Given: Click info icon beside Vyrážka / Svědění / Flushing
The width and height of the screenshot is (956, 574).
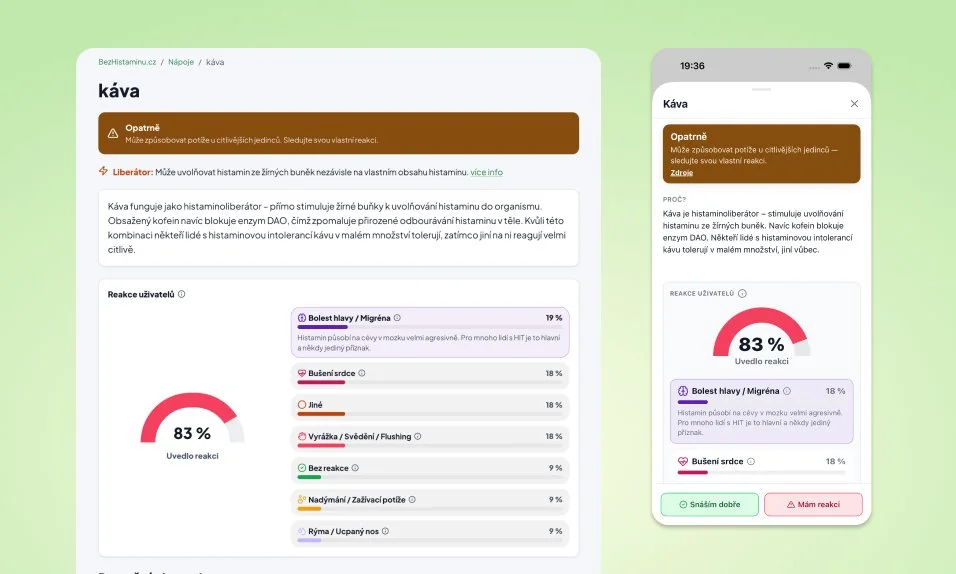Looking at the screenshot, I should (x=418, y=437).
